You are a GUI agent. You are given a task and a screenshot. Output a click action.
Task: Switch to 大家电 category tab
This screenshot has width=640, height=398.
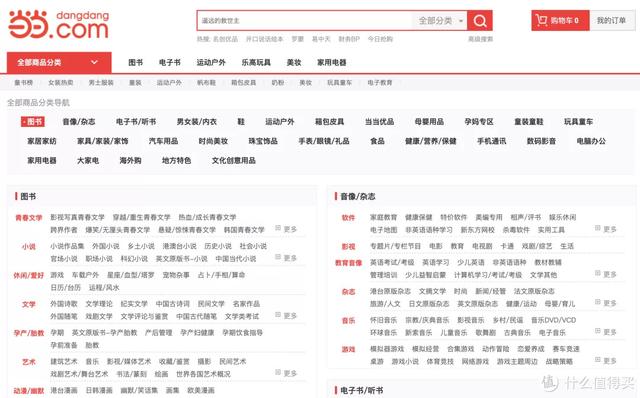pos(88,161)
